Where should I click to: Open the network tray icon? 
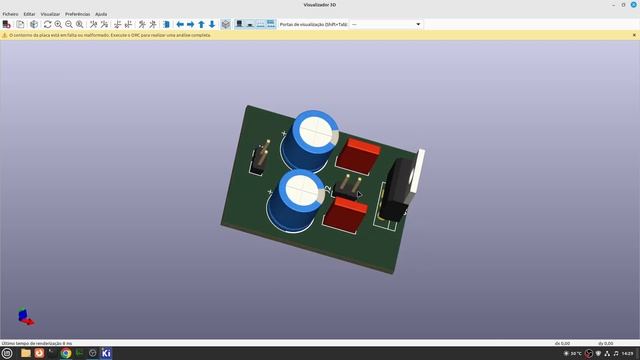point(607,353)
